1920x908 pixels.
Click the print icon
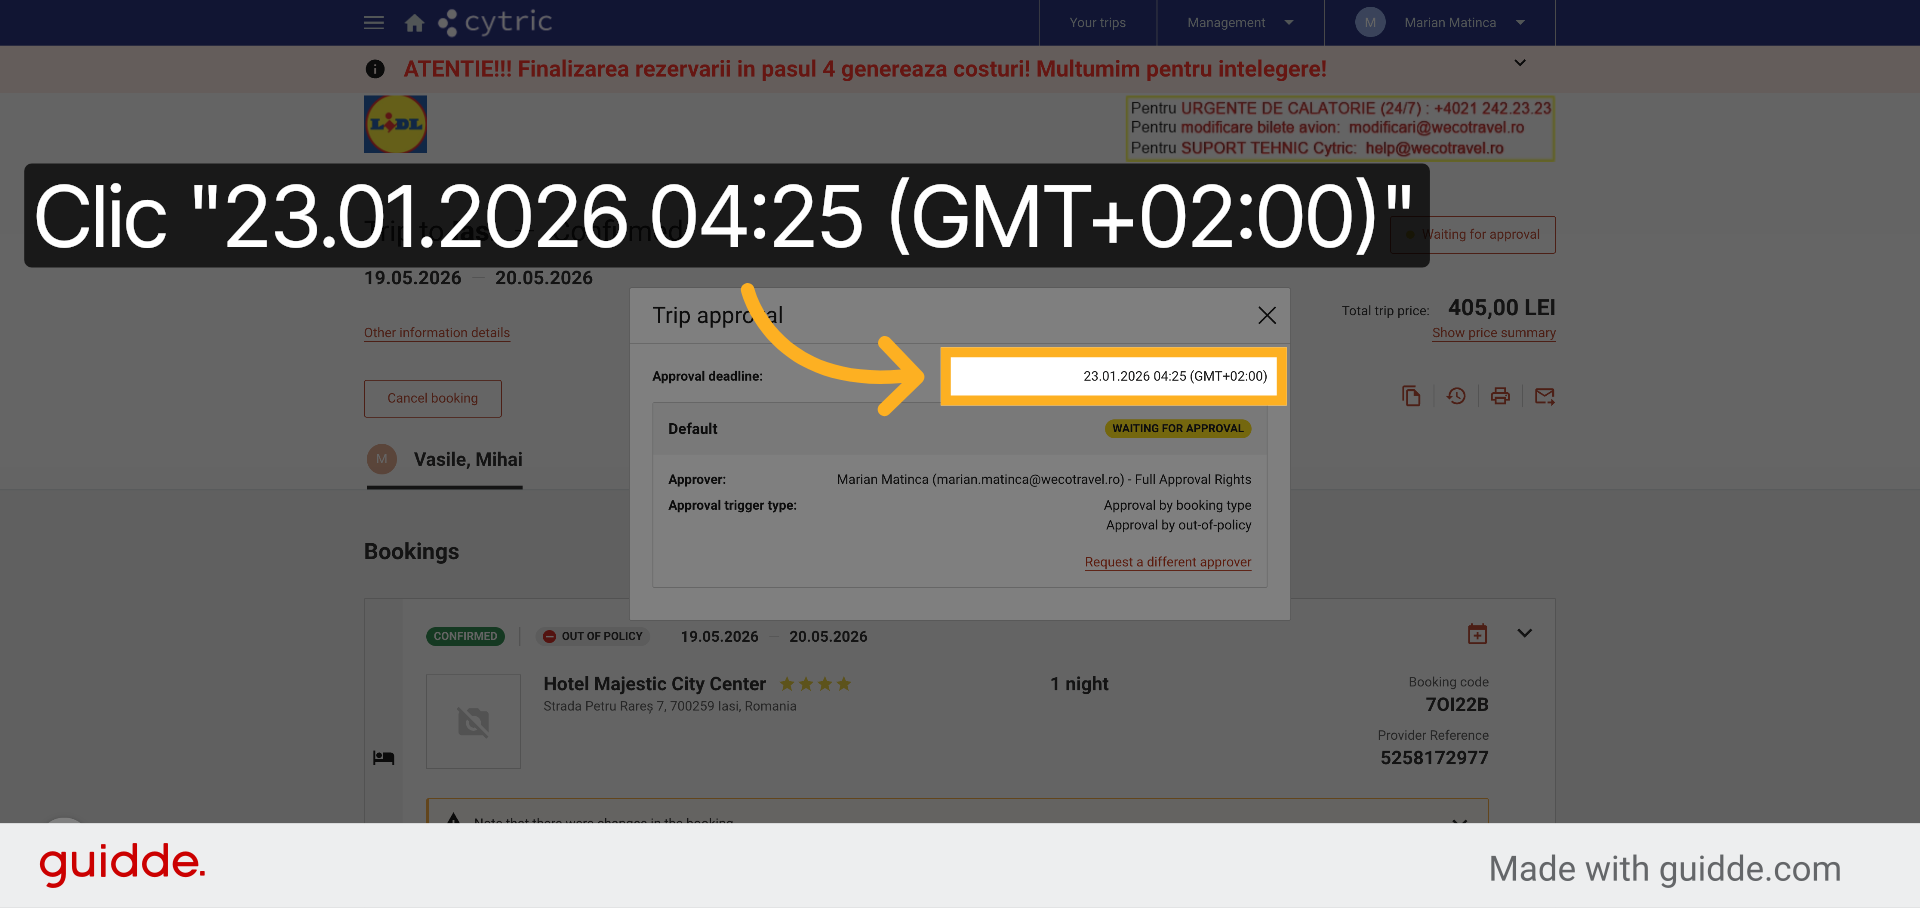pyautogui.click(x=1500, y=396)
